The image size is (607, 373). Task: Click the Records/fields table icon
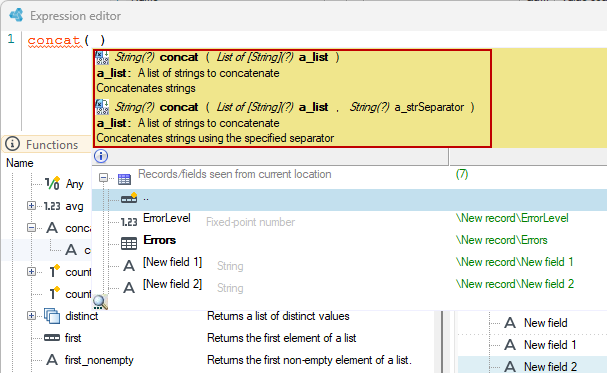pyautogui.click(x=124, y=179)
